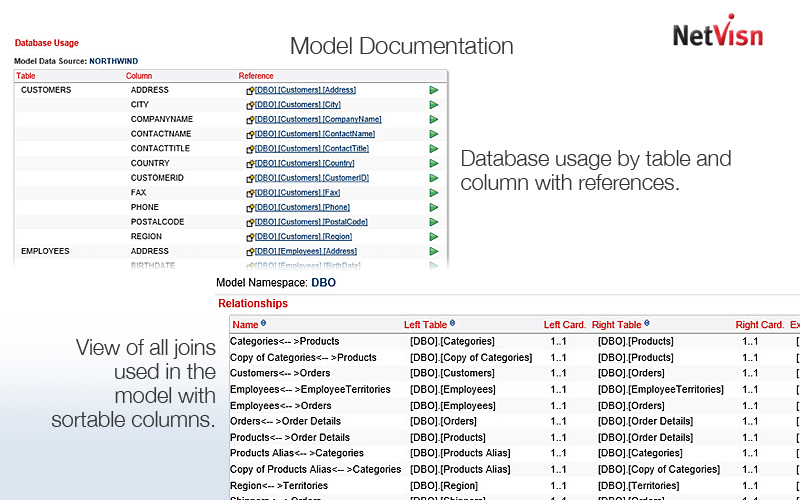Click the green arrow in COMPANYNAME row

[x=434, y=119]
